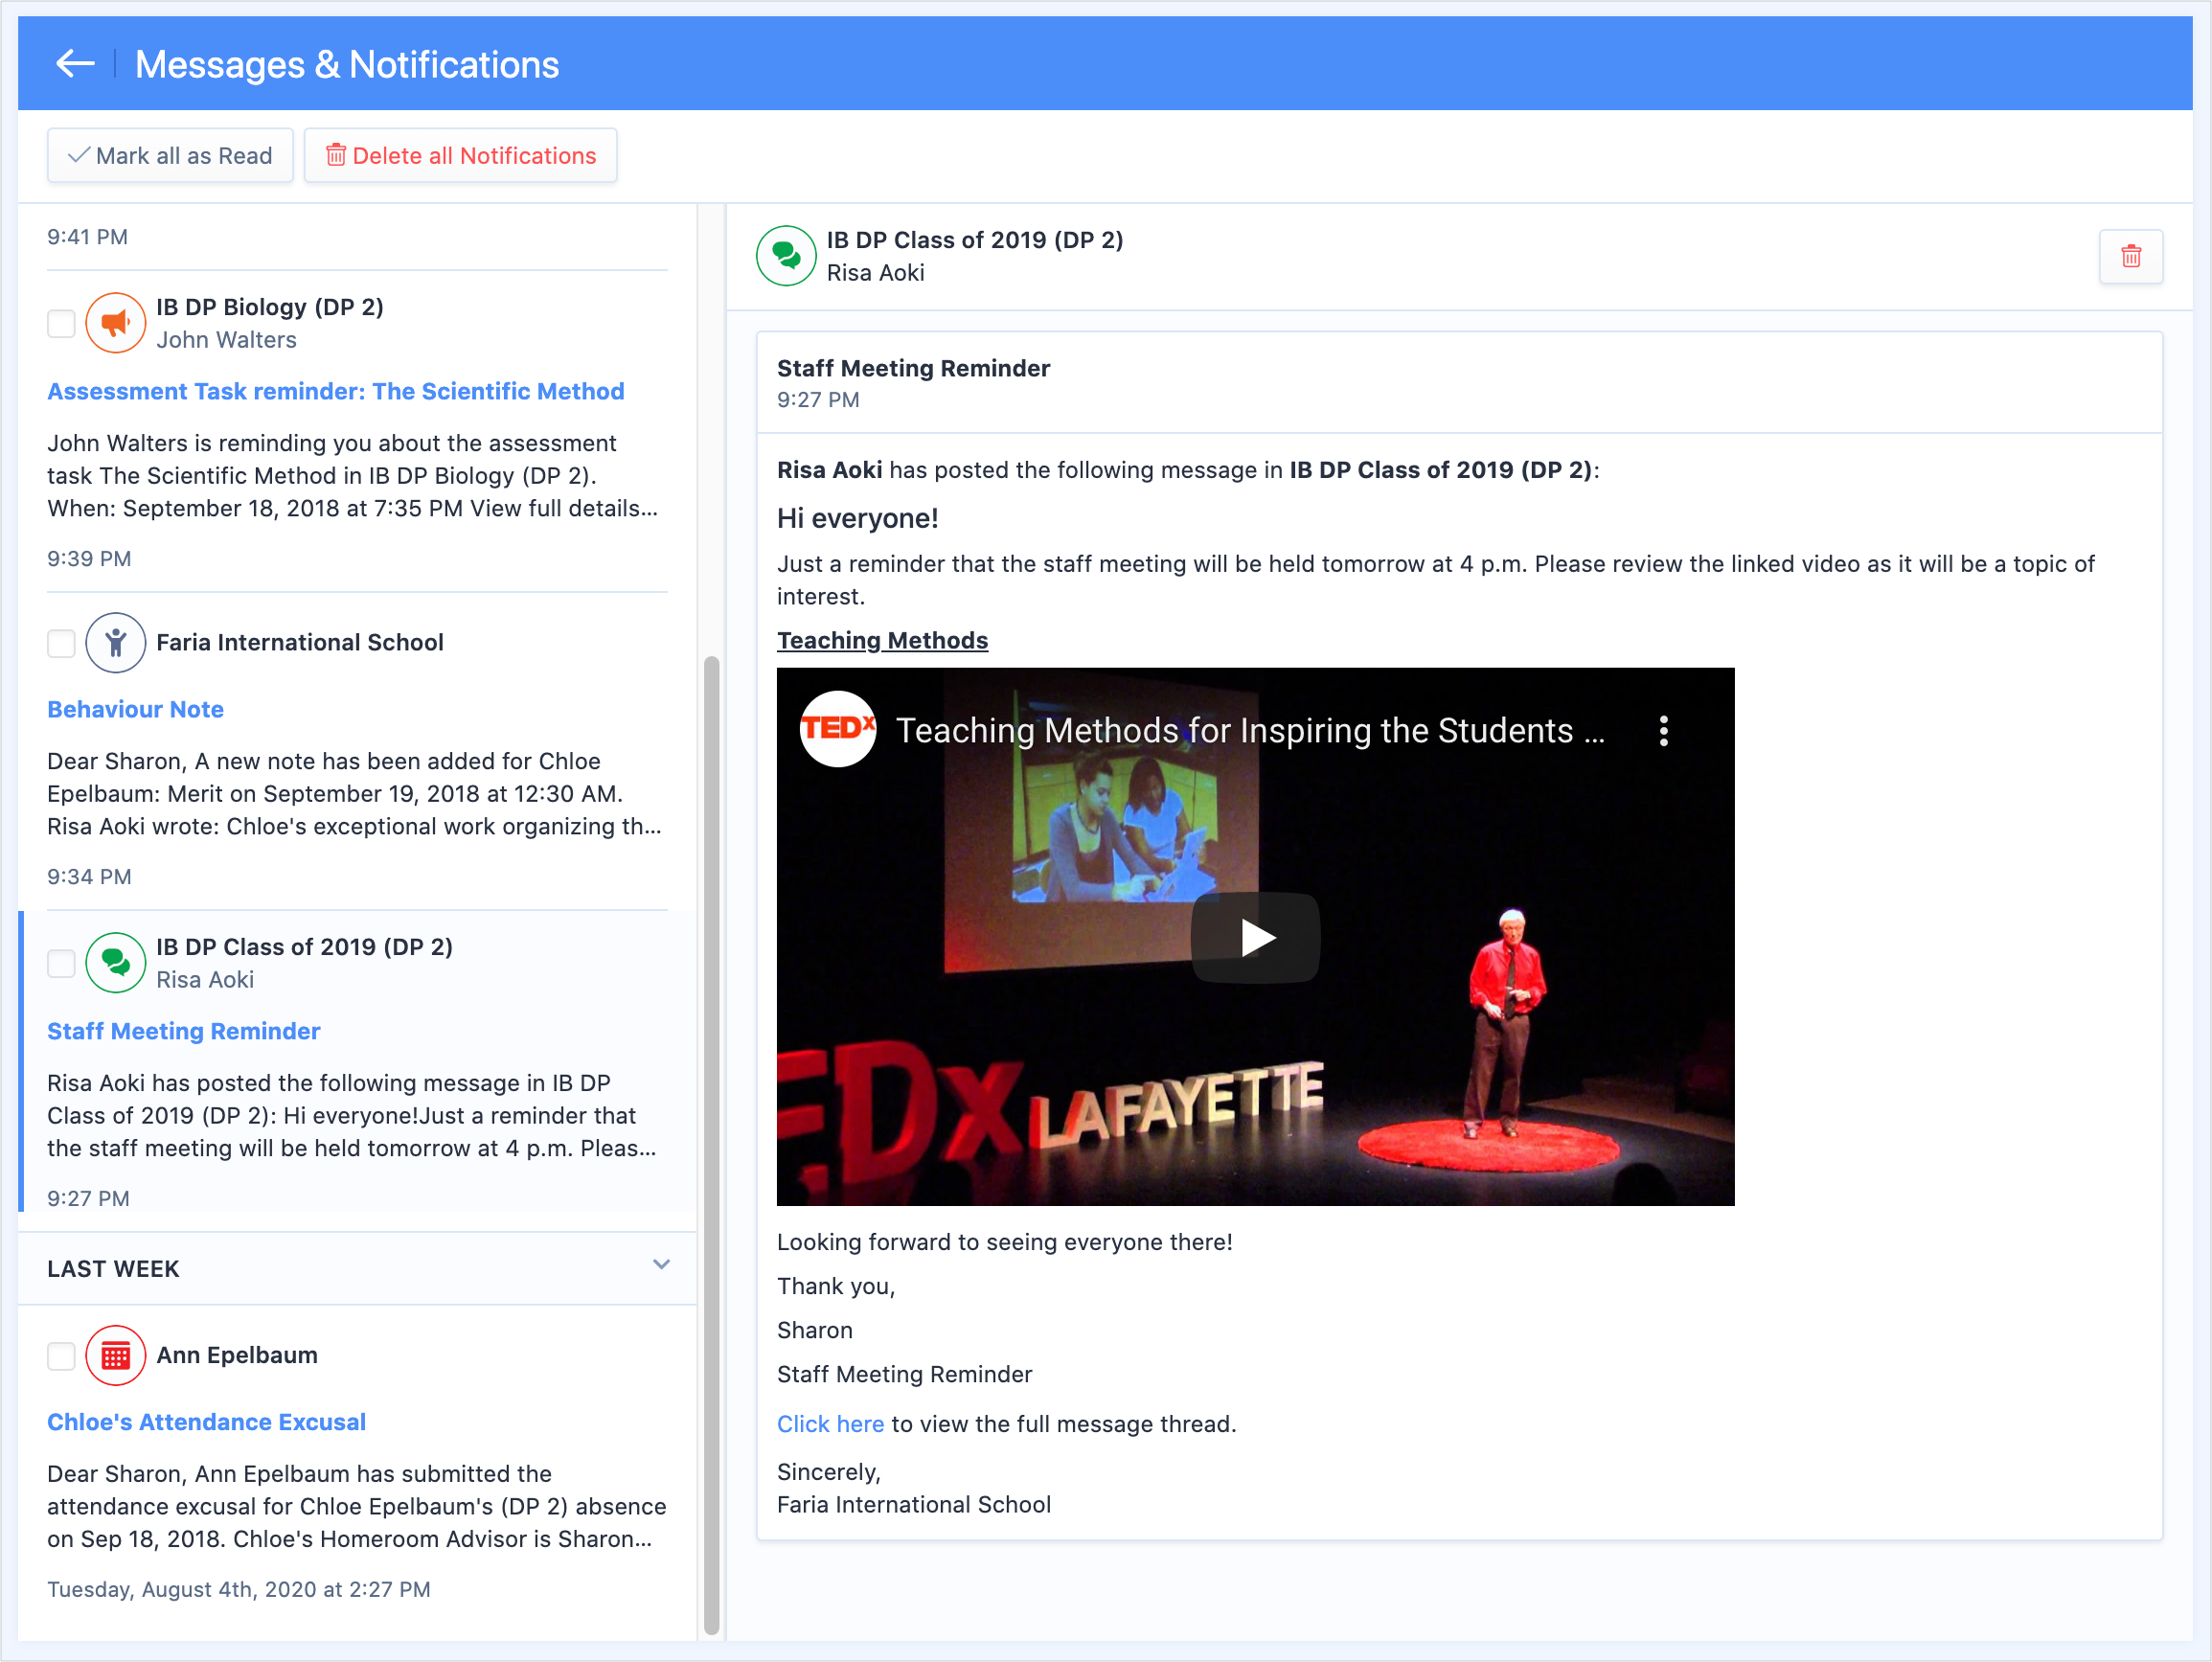
Task: Click the green chat icon in message list
Action: [116, 962]
